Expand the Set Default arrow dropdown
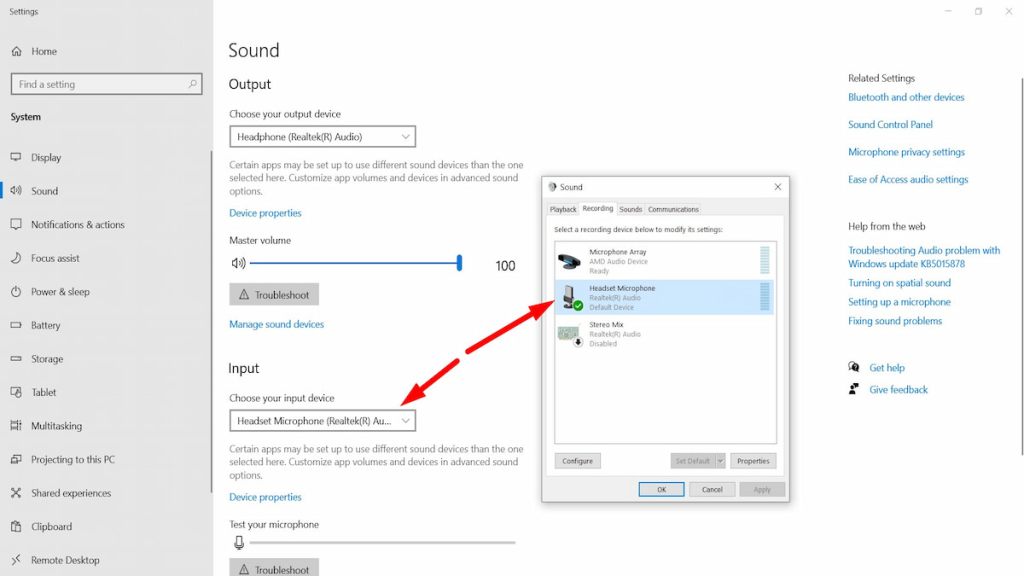1024x576 pixels. (x=720, y=461)
